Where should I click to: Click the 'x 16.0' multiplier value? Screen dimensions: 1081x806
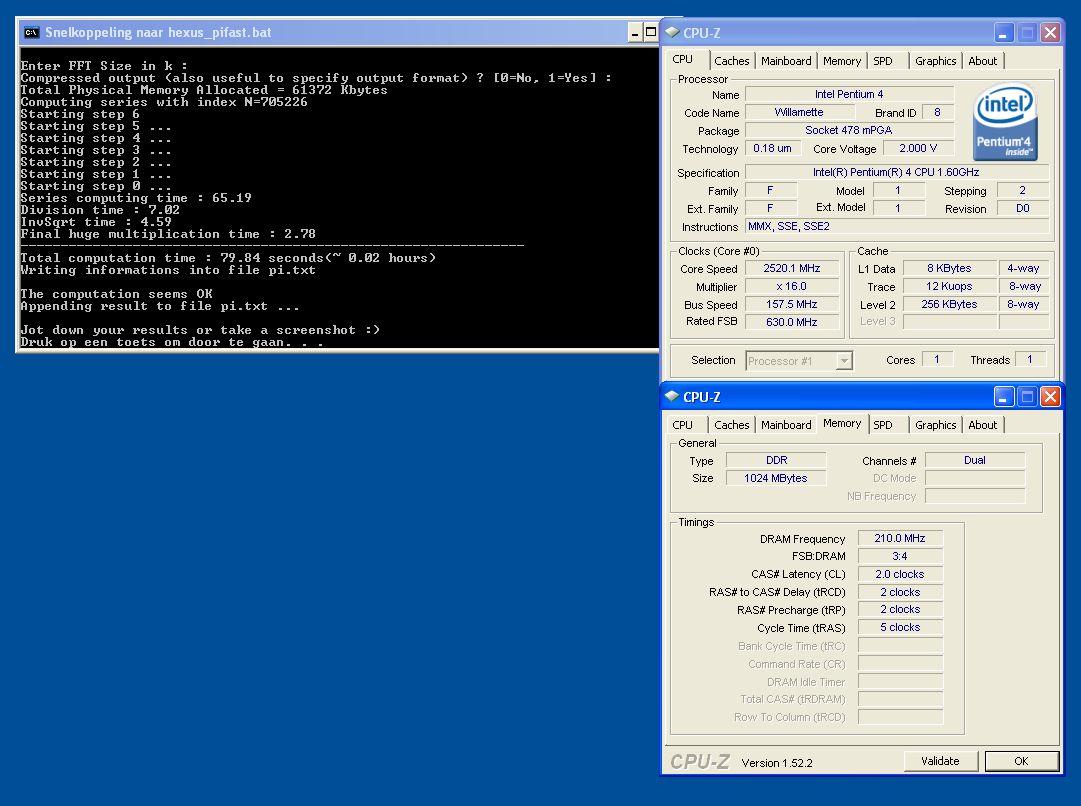coord(791,286)
